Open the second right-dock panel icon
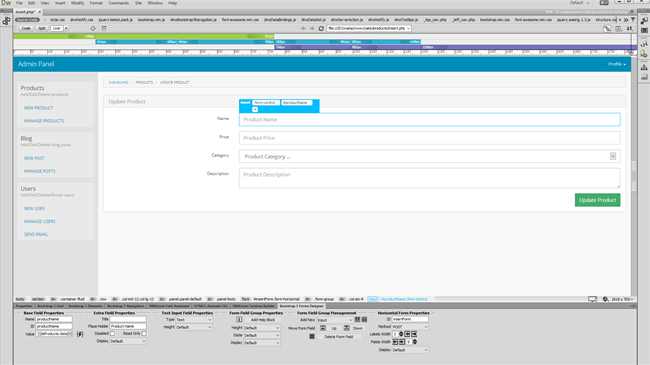This screenshot has width=650, height=365. click(644, 31)
